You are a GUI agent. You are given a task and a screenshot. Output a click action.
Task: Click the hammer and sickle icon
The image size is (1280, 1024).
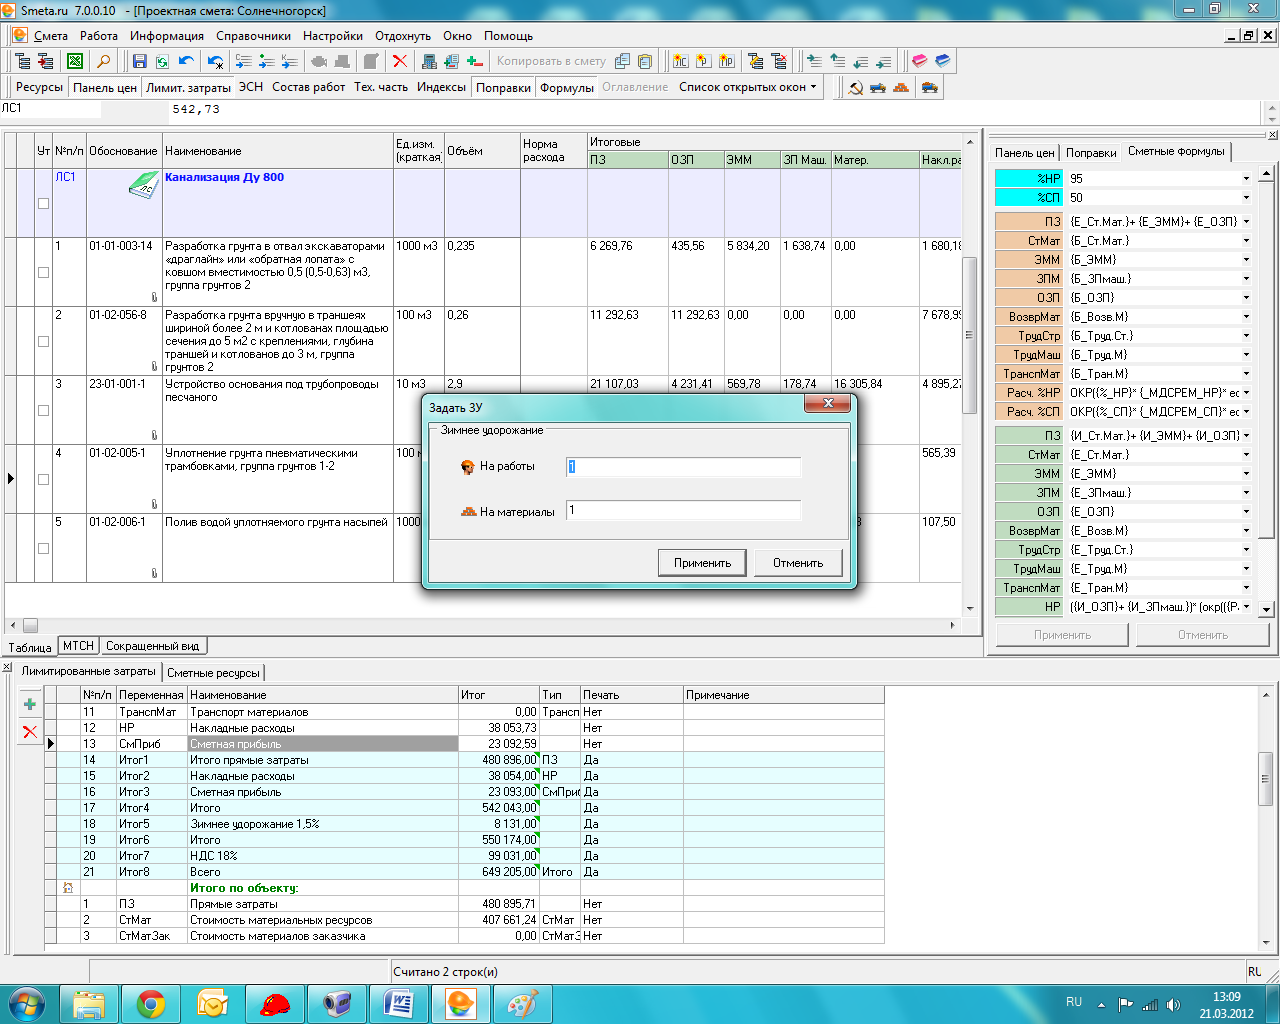[x=856, y=88]
